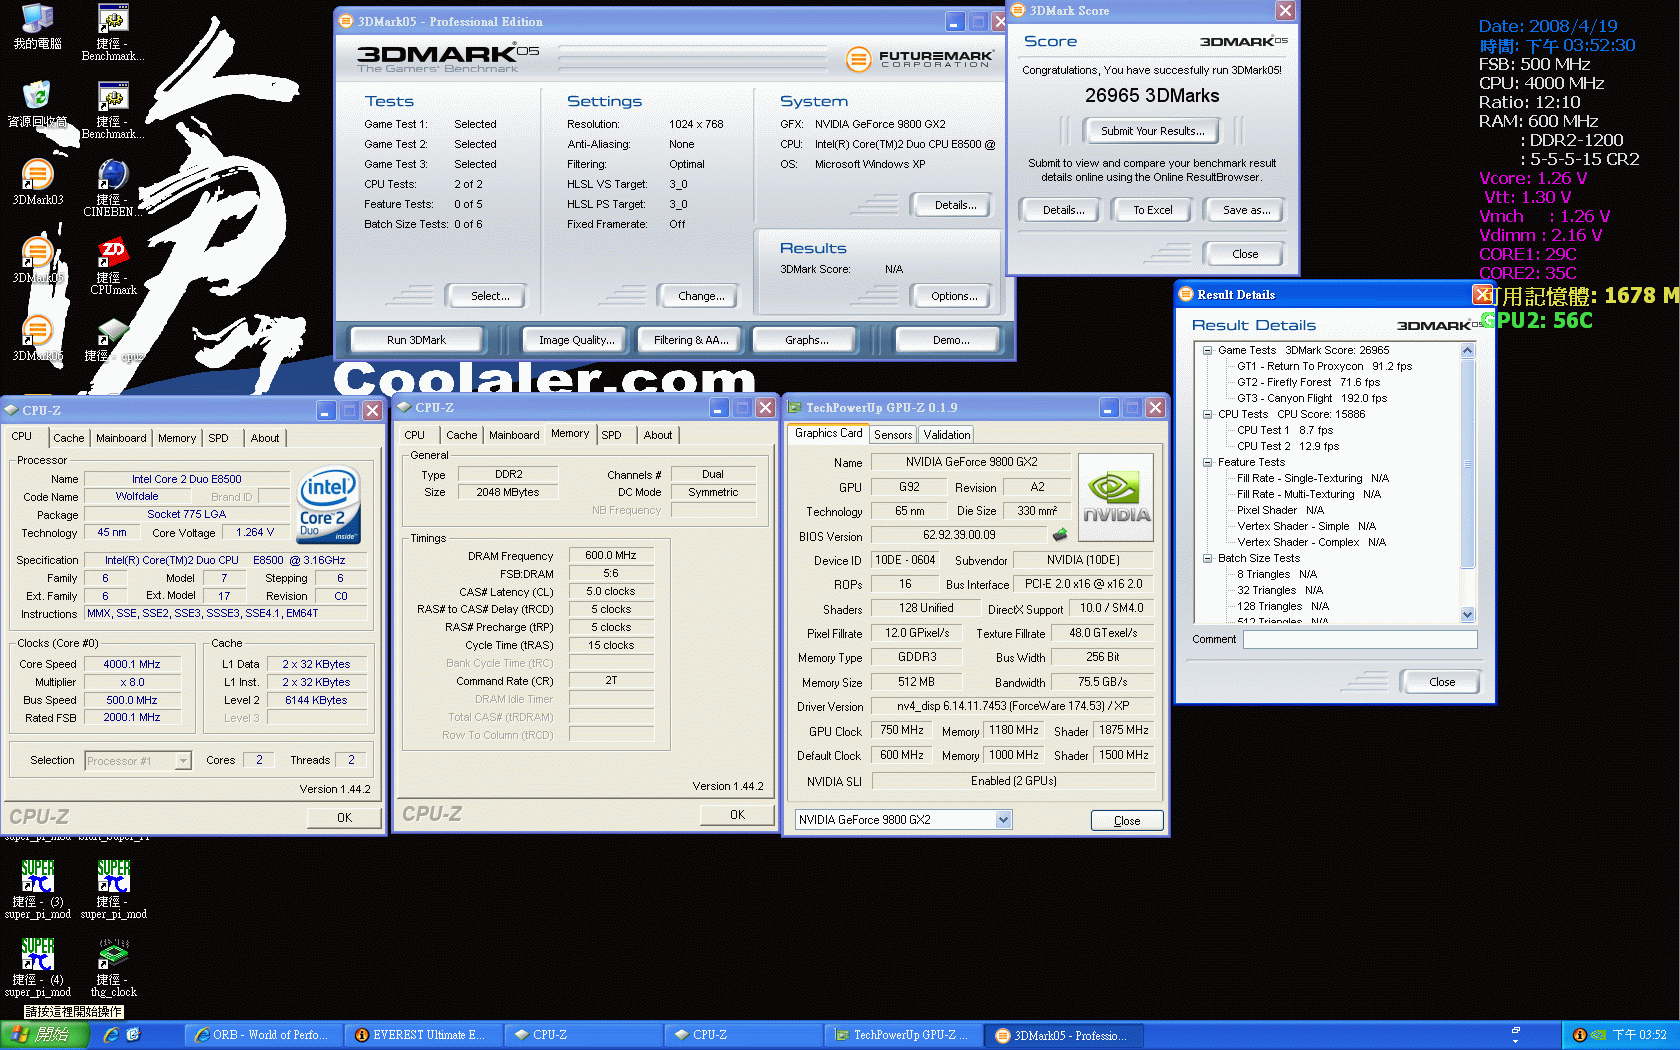
Task: Switch to ORB World of Performance taskbar item
Action: tap(263, 1035)
